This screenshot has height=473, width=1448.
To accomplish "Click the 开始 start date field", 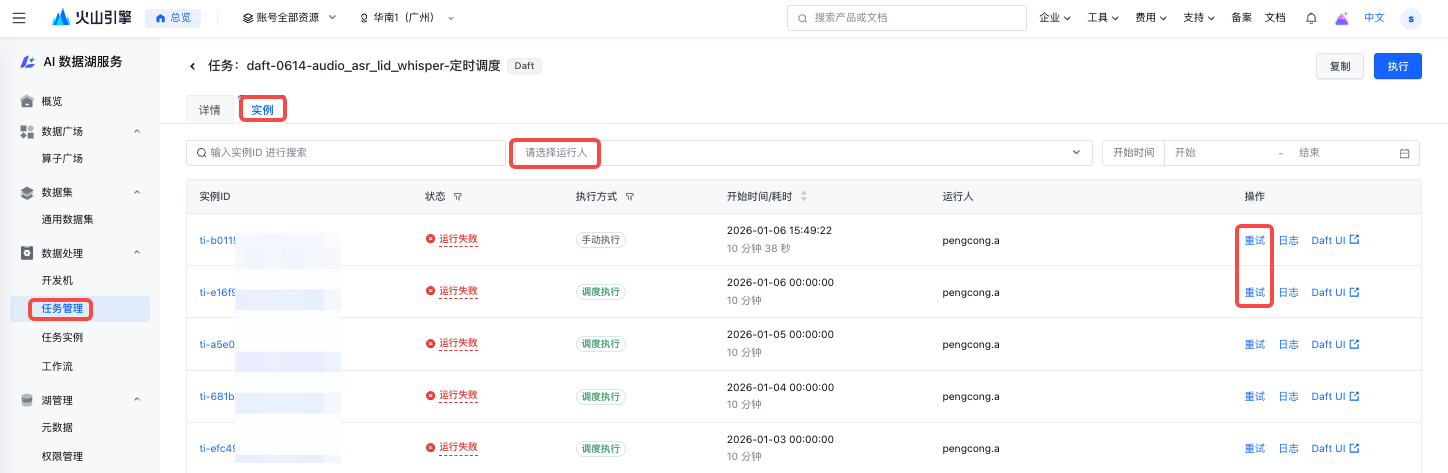I will pyautogui.click(x=1220, y=152).
